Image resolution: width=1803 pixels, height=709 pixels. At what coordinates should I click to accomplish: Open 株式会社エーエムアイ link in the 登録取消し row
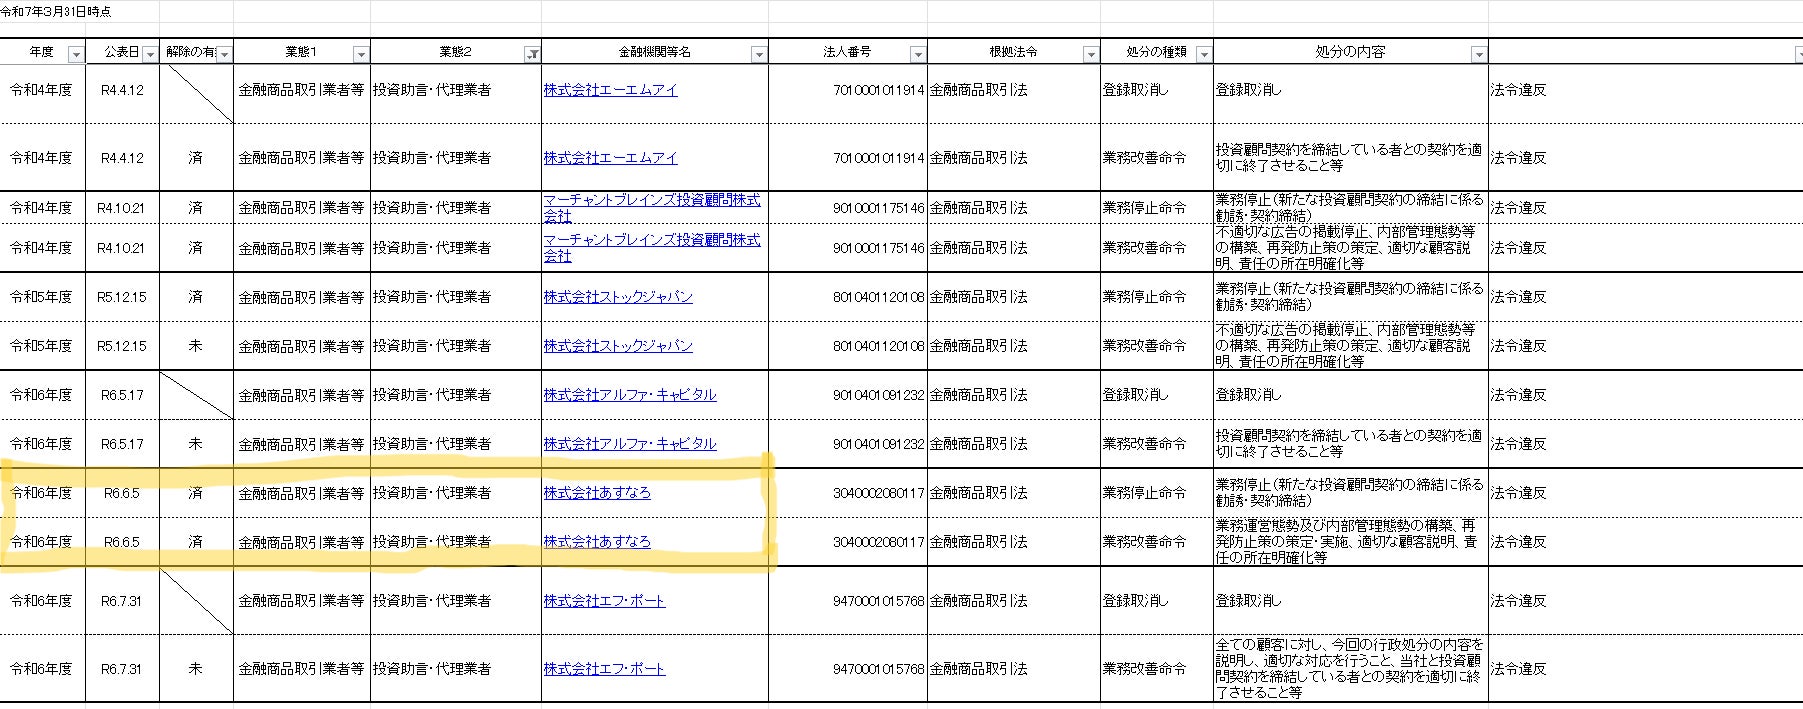(610, 90)
